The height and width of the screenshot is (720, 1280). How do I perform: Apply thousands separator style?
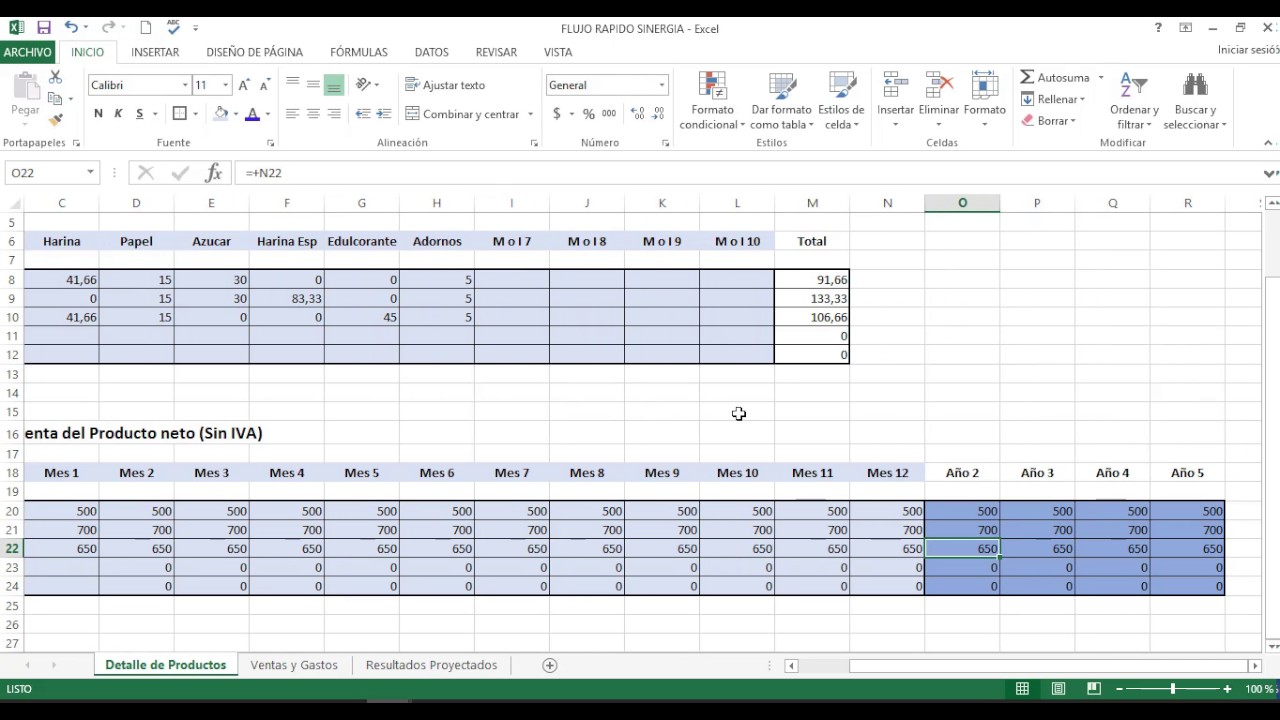tap(608, 114)
